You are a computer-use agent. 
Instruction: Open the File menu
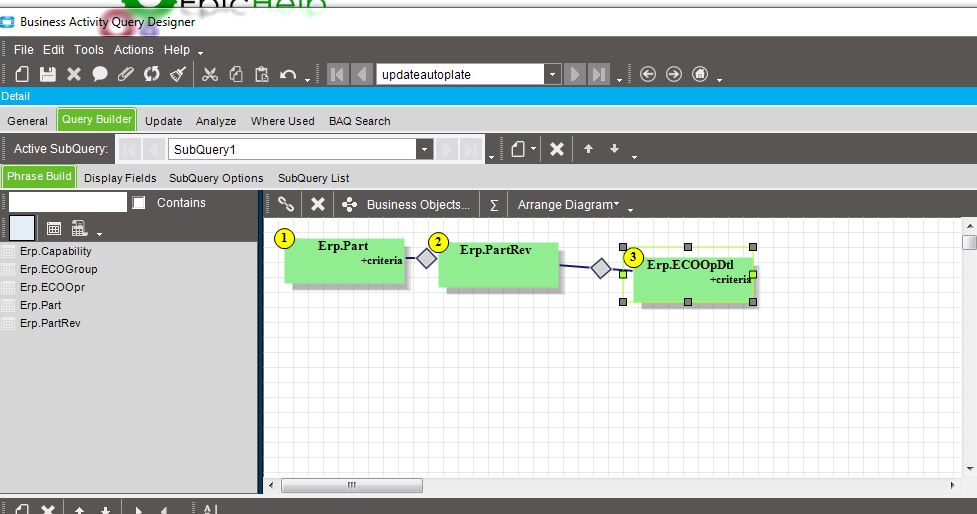click(24, 50)
